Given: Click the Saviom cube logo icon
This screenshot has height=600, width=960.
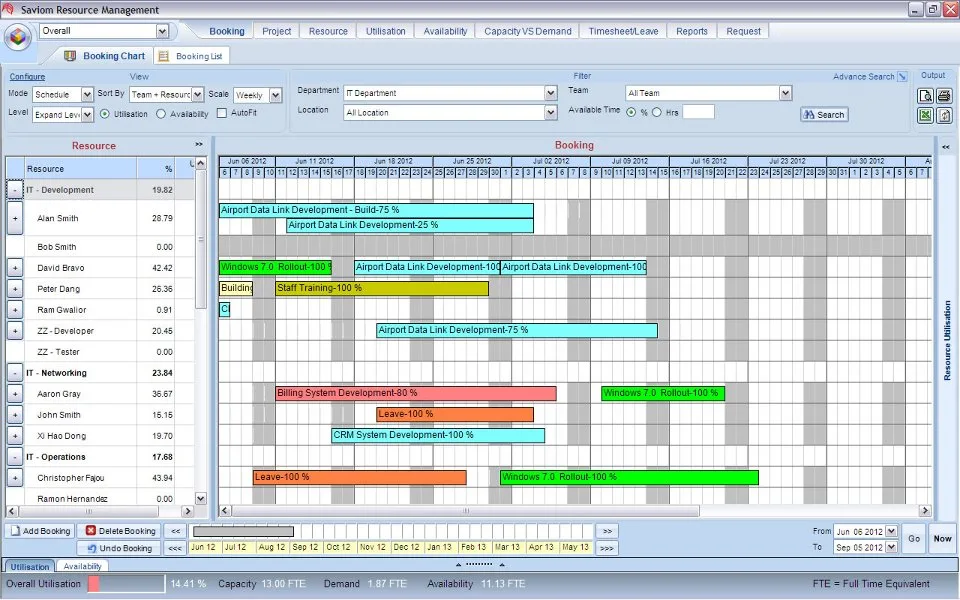Looking at the screenshot, I should (x=18, y=38).
